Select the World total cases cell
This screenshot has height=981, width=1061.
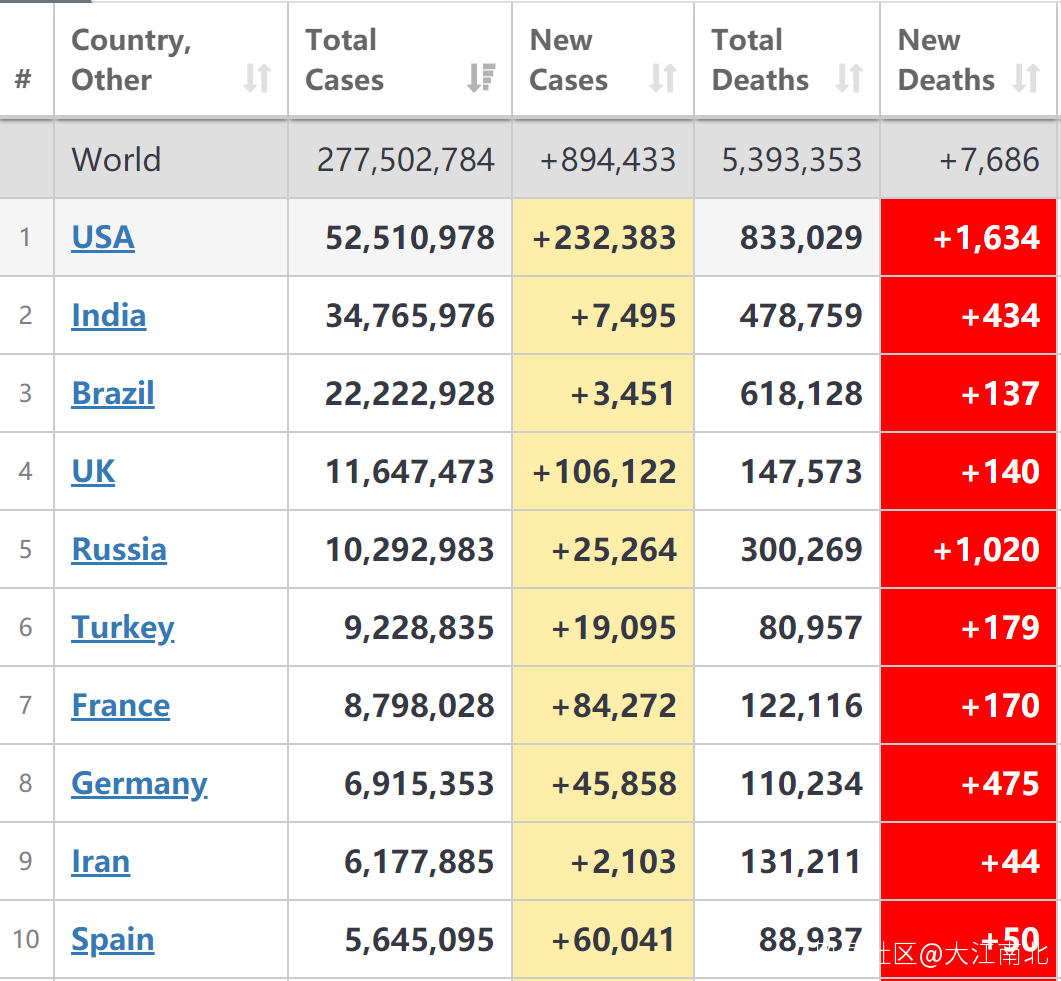(x=405, y=160)
